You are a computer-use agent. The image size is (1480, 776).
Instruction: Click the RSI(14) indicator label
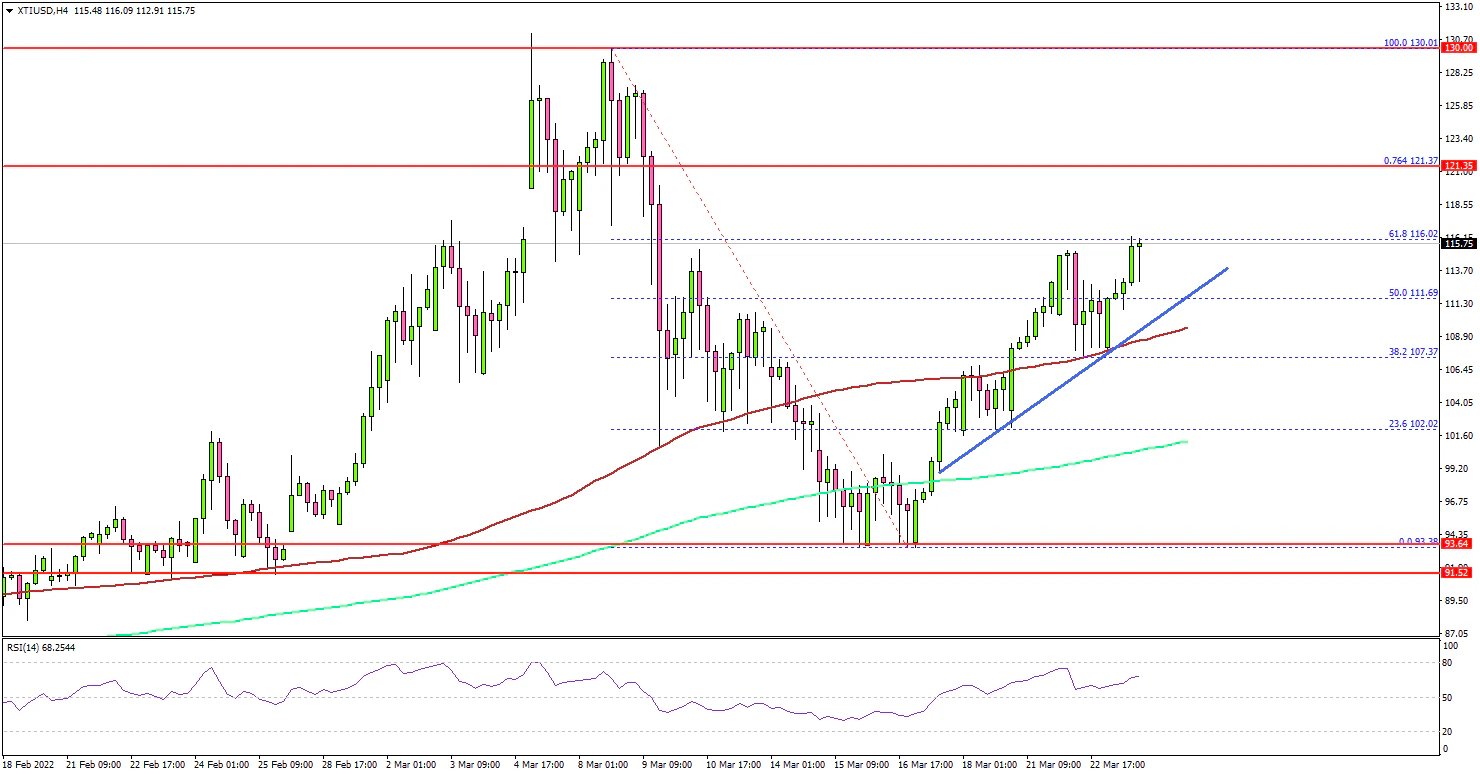pos(42,648)
